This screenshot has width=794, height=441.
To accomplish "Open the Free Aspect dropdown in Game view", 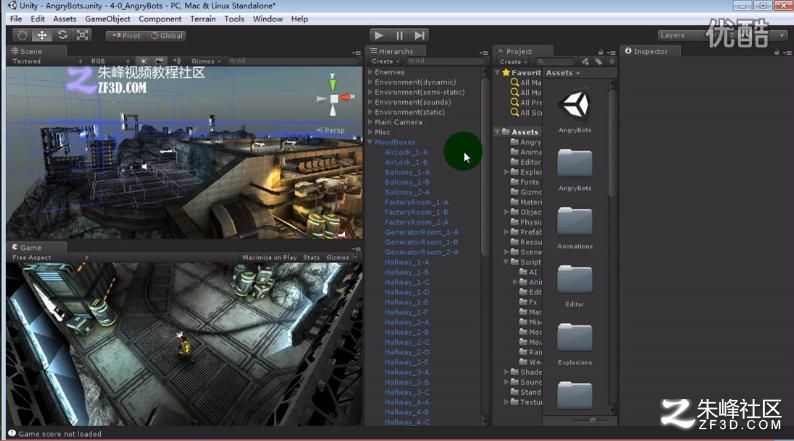I will pos(50,258).
